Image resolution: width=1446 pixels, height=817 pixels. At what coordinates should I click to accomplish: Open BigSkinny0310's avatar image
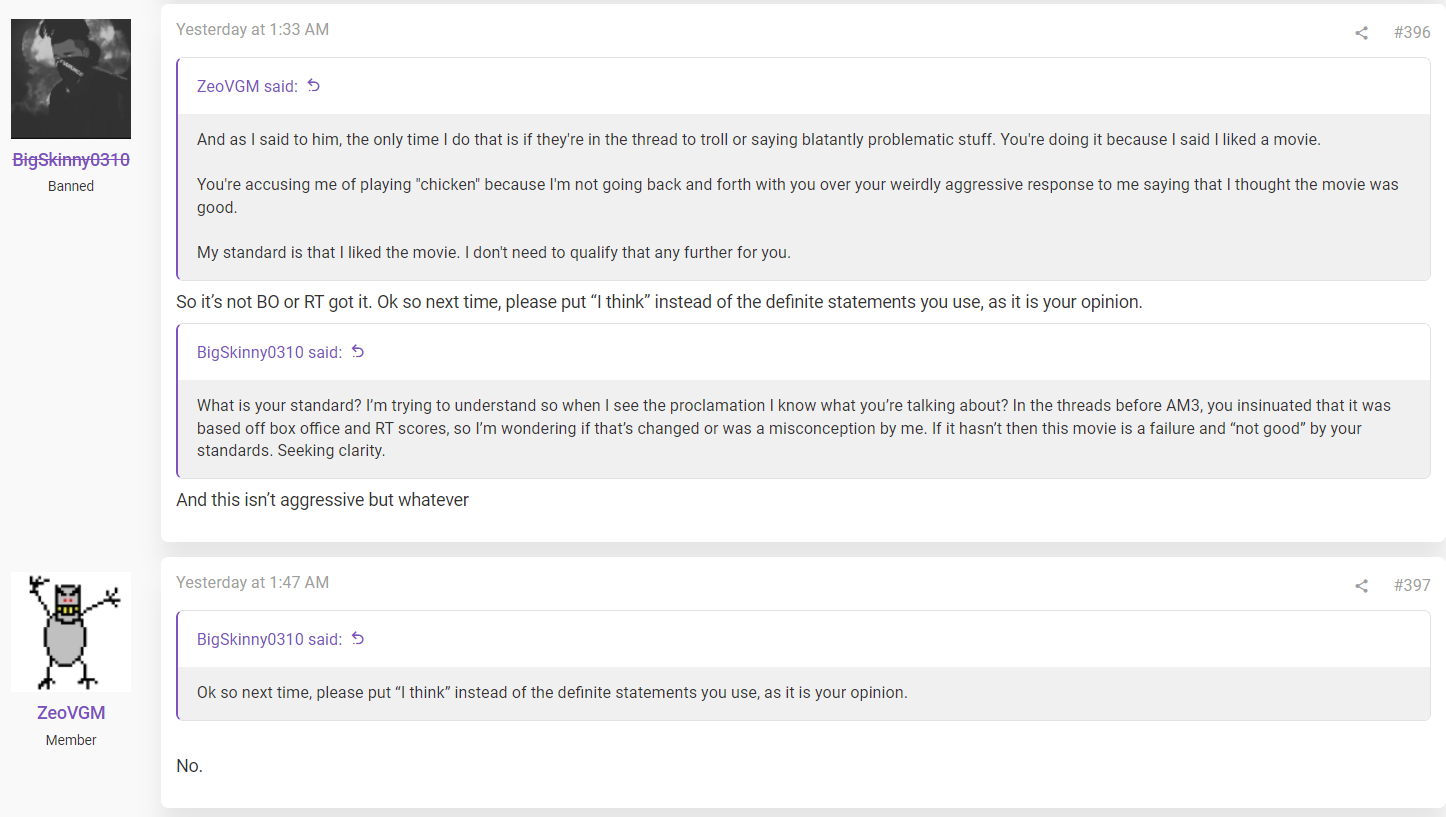(71, 79)
